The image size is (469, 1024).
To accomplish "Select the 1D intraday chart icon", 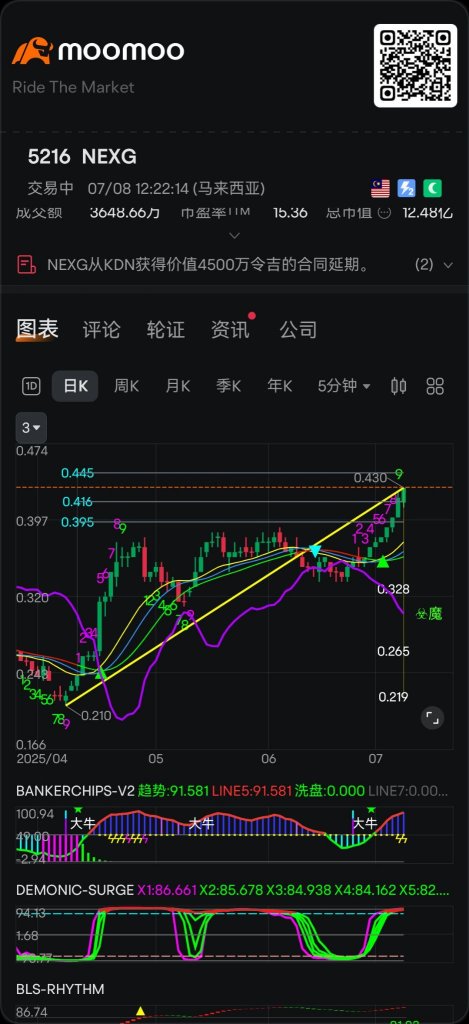I will 31,386.
